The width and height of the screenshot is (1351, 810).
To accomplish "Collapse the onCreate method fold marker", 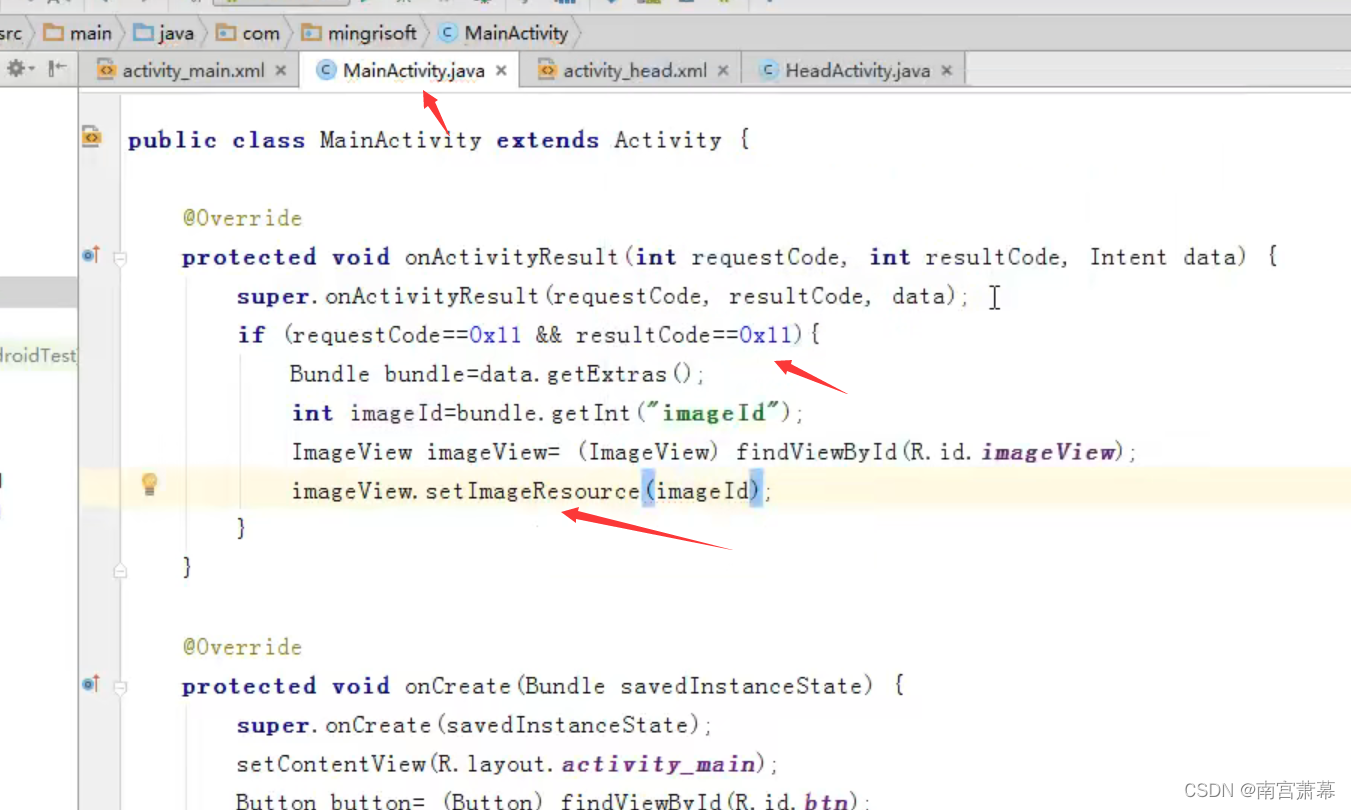I will [x=120, y=687].
